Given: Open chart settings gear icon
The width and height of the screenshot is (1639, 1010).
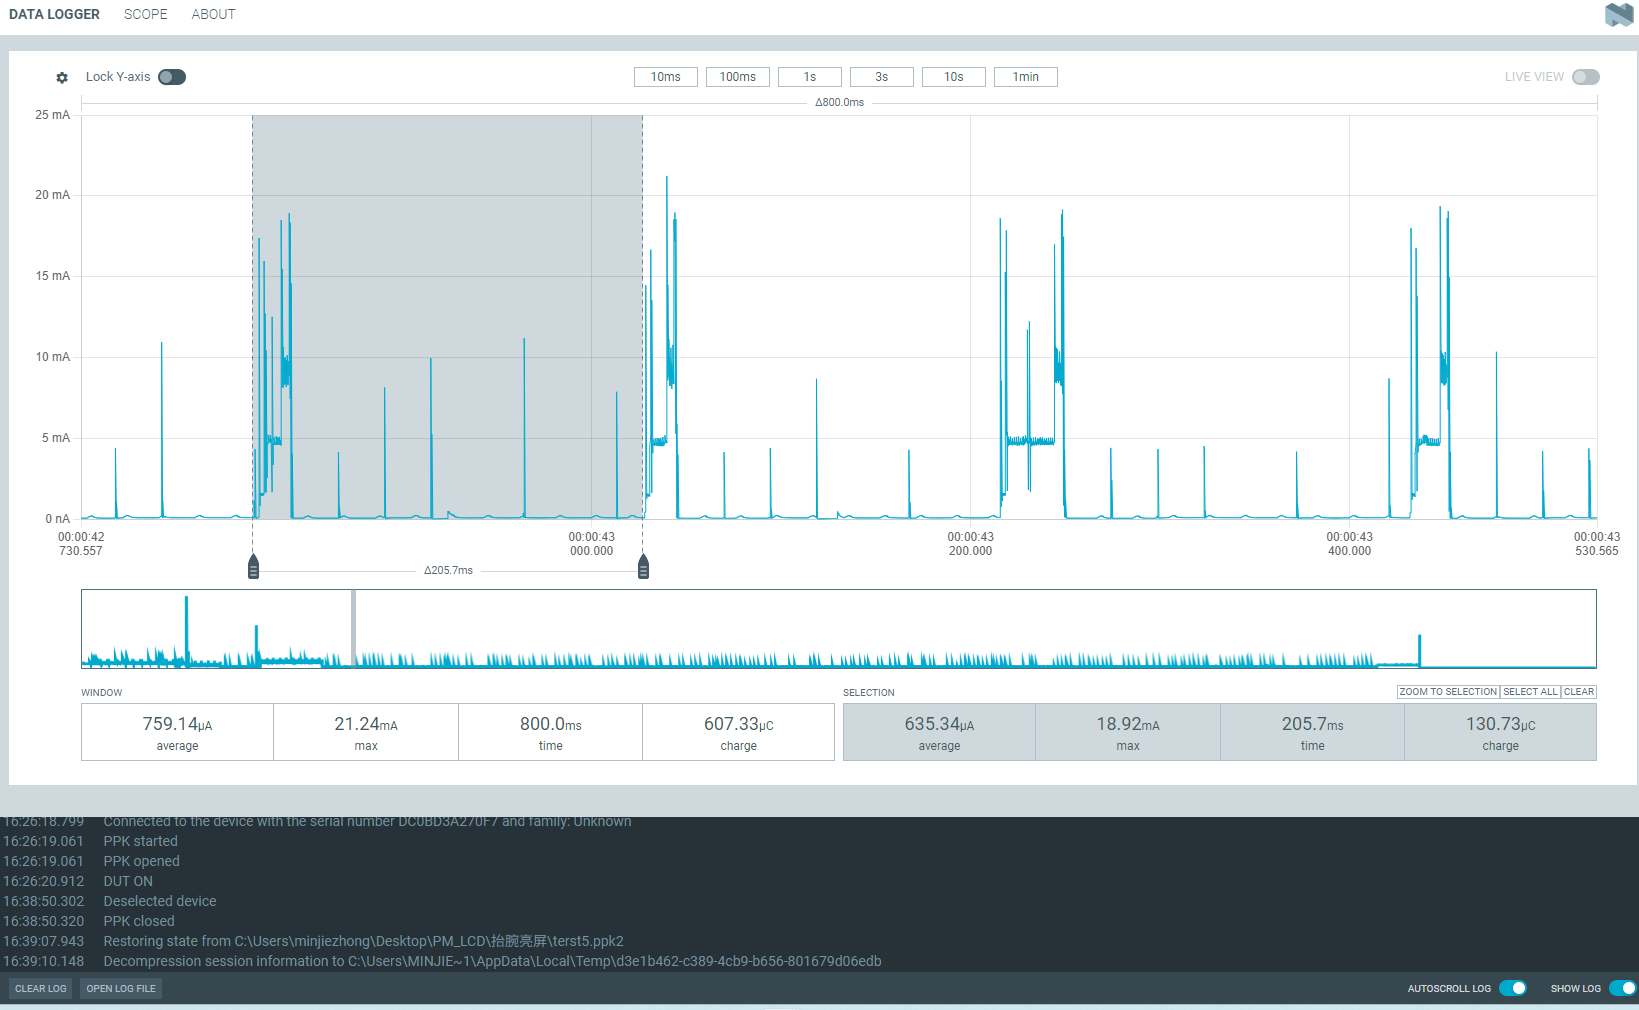Looking at the screenshot, I should 62,78.
